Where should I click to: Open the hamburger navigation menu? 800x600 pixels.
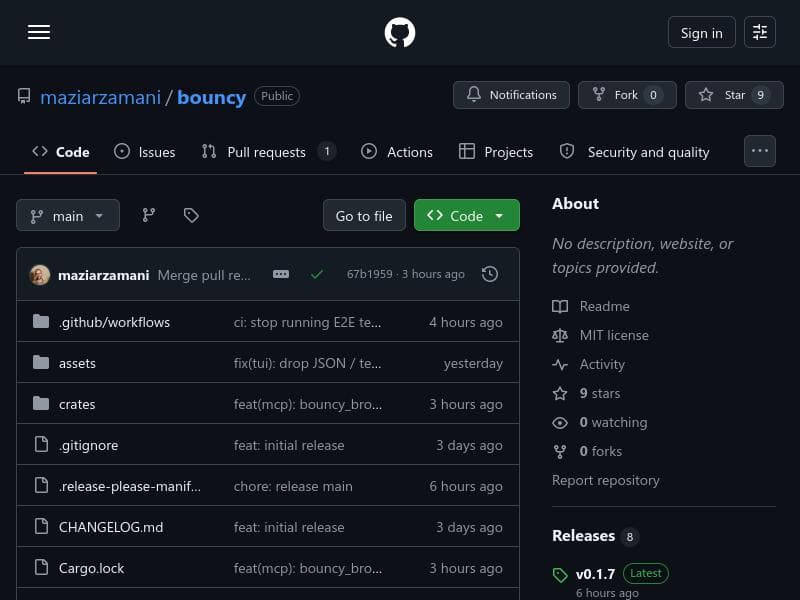coord(39,32)
